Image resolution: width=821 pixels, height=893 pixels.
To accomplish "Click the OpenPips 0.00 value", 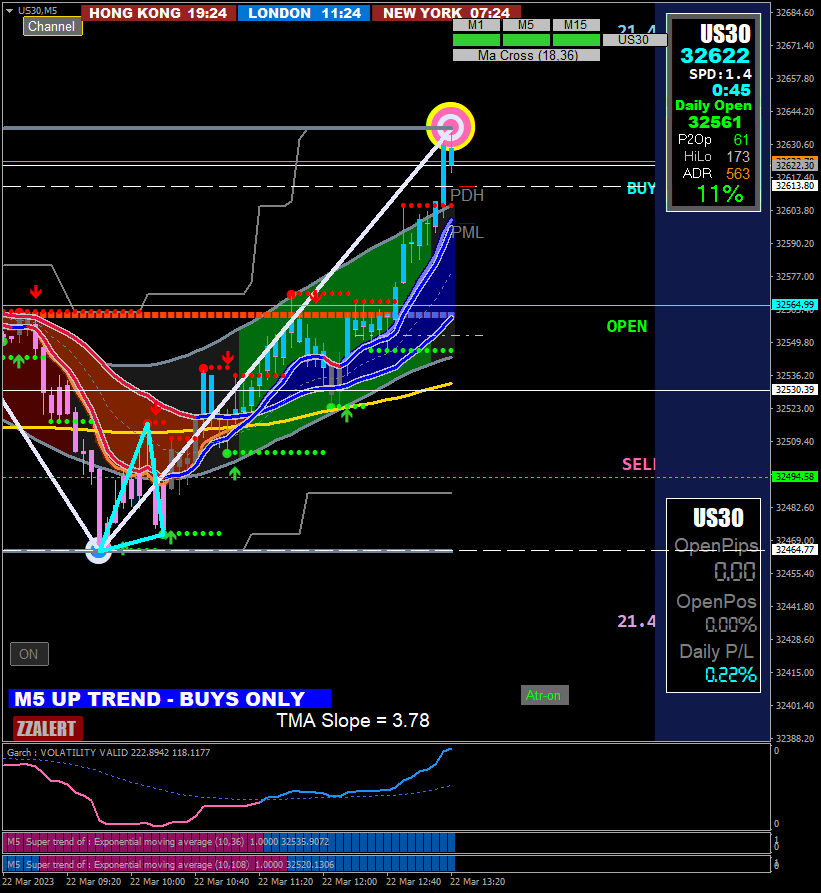I will coord(734,571).
